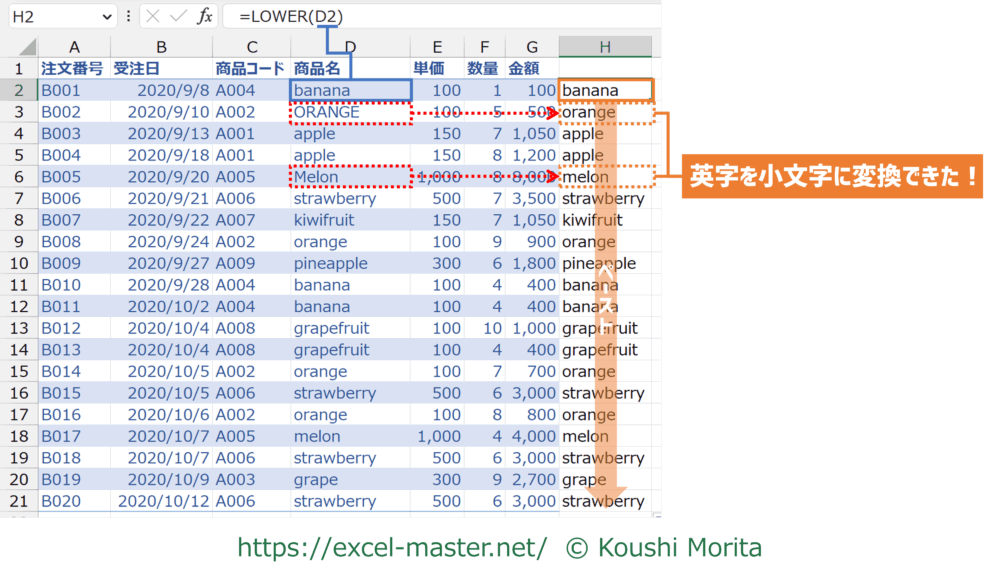1000x563 pixels.
Task: Click the Enter checkmark icon in formula bar
Action: (x=178, y=17)
